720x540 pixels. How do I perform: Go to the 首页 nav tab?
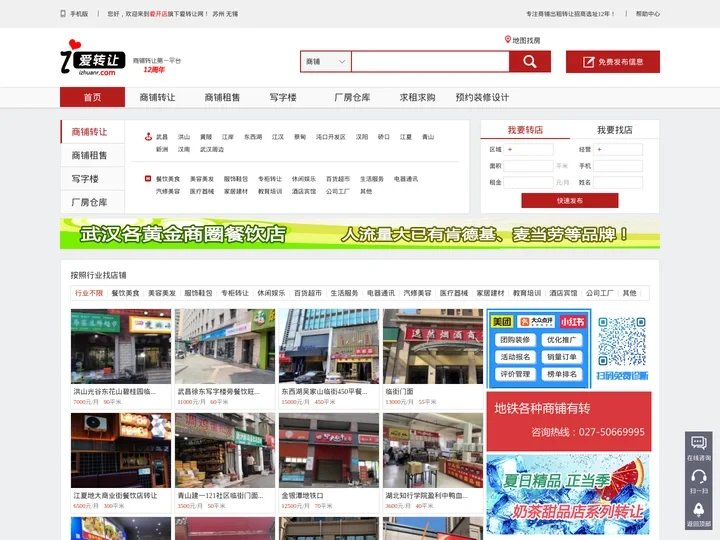(x=92, y=97)
